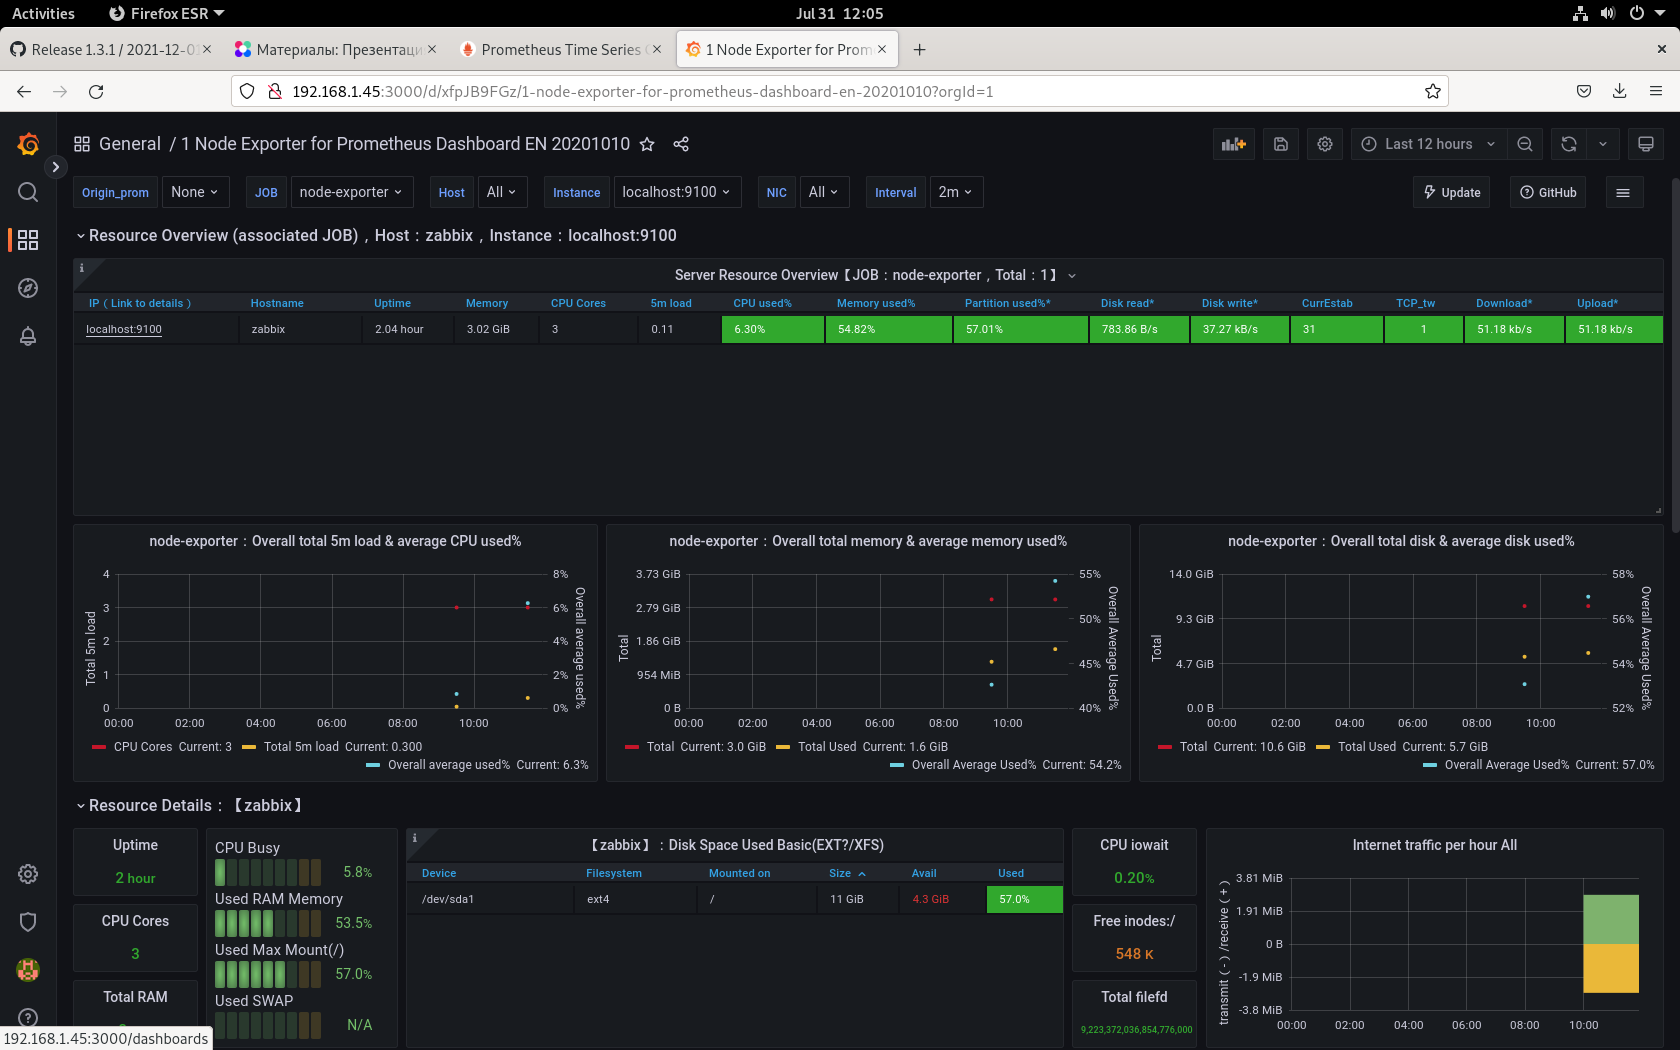Screen dimensions: 1680x1050
Task: Open the user avatar profile icon
Action: tap(28, 970)
